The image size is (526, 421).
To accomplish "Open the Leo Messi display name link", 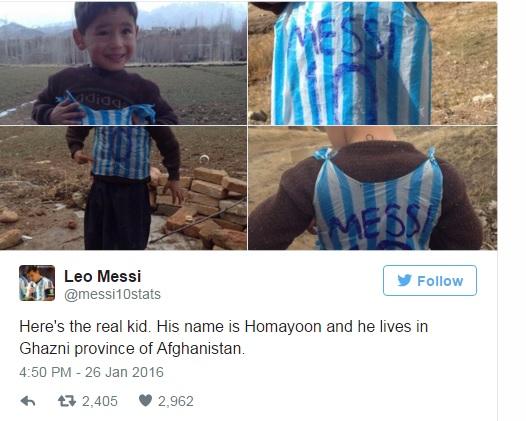I will point(102,276).
